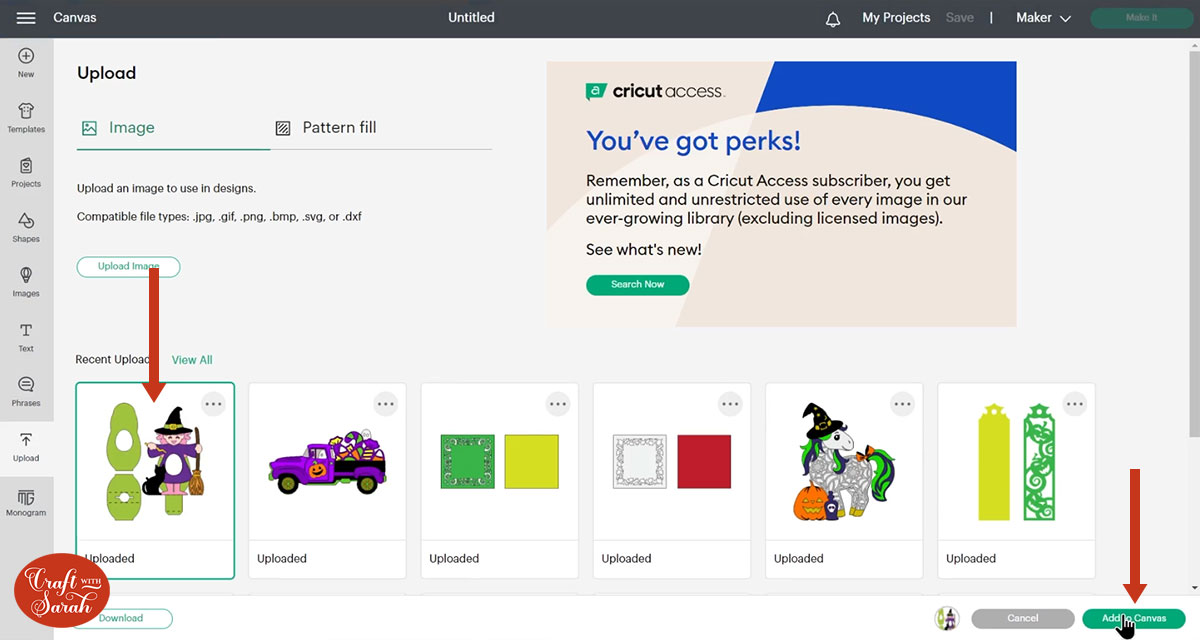
Task: Select the New project icon
Action: (26, 62)
